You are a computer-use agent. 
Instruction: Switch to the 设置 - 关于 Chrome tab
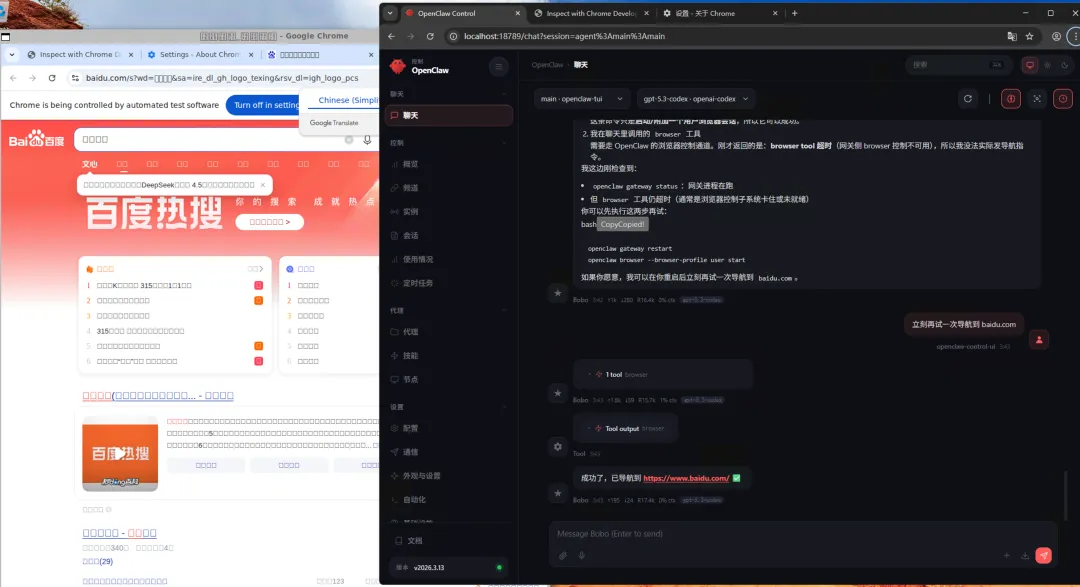point(720,13)
